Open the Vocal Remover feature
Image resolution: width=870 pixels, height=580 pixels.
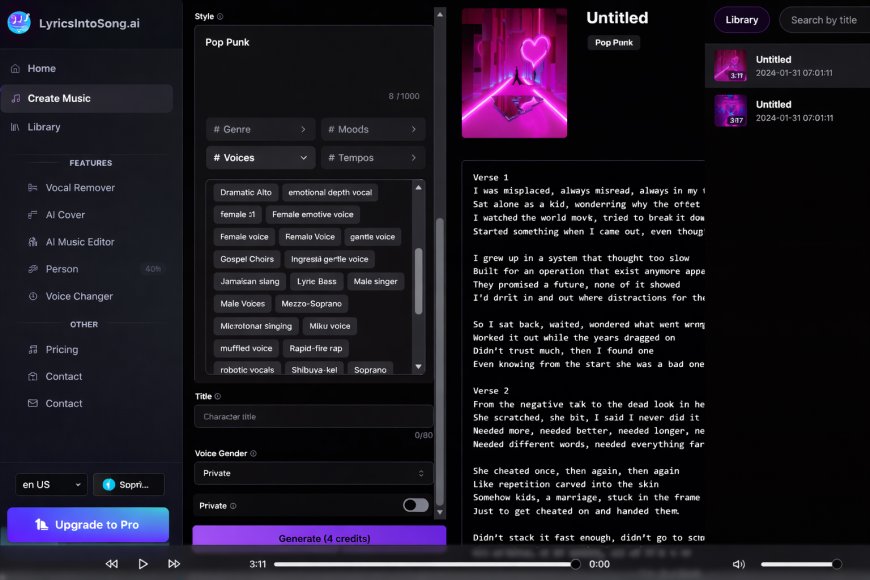click(x=80, y=188)
